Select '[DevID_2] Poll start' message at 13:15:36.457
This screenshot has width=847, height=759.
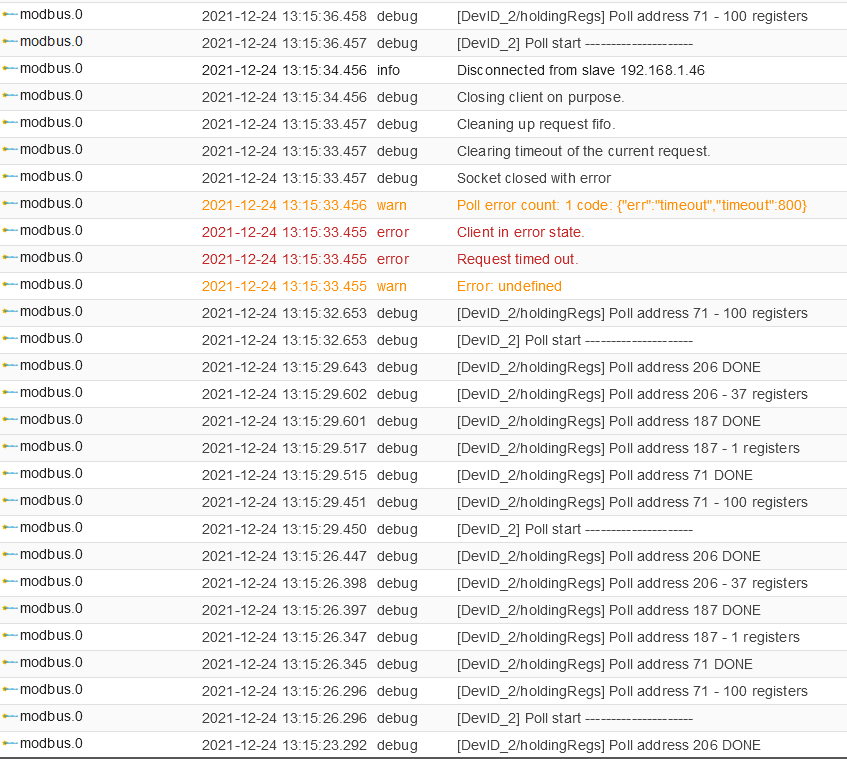(575, 43)
